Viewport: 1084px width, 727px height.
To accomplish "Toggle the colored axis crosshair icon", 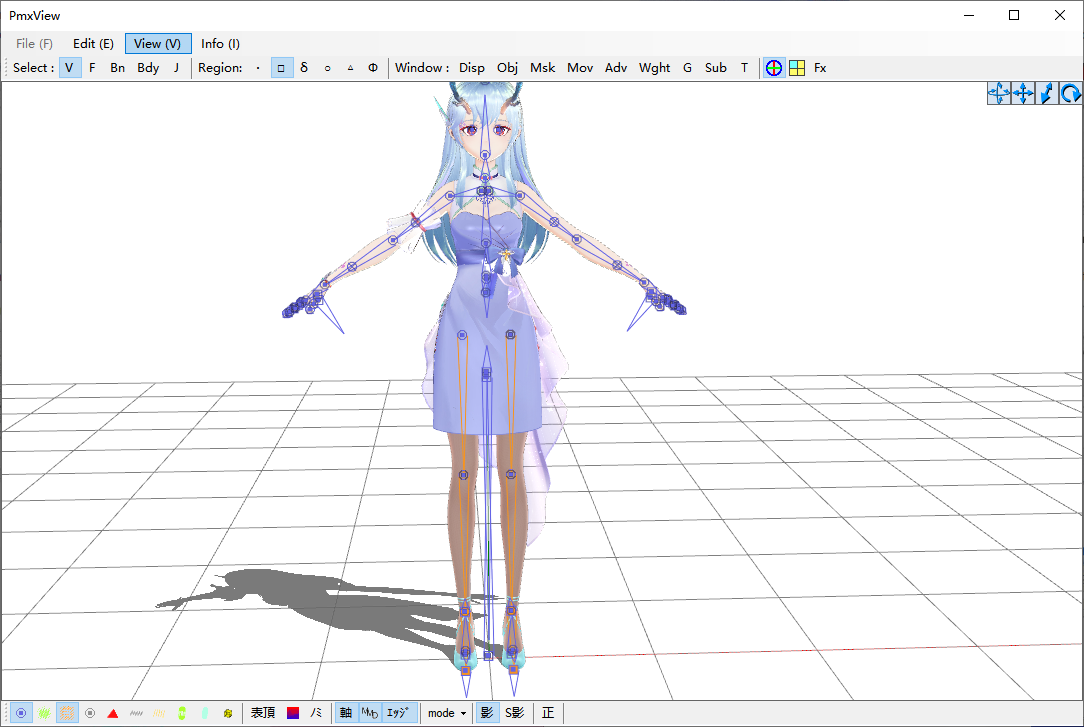I will point(774,68).
